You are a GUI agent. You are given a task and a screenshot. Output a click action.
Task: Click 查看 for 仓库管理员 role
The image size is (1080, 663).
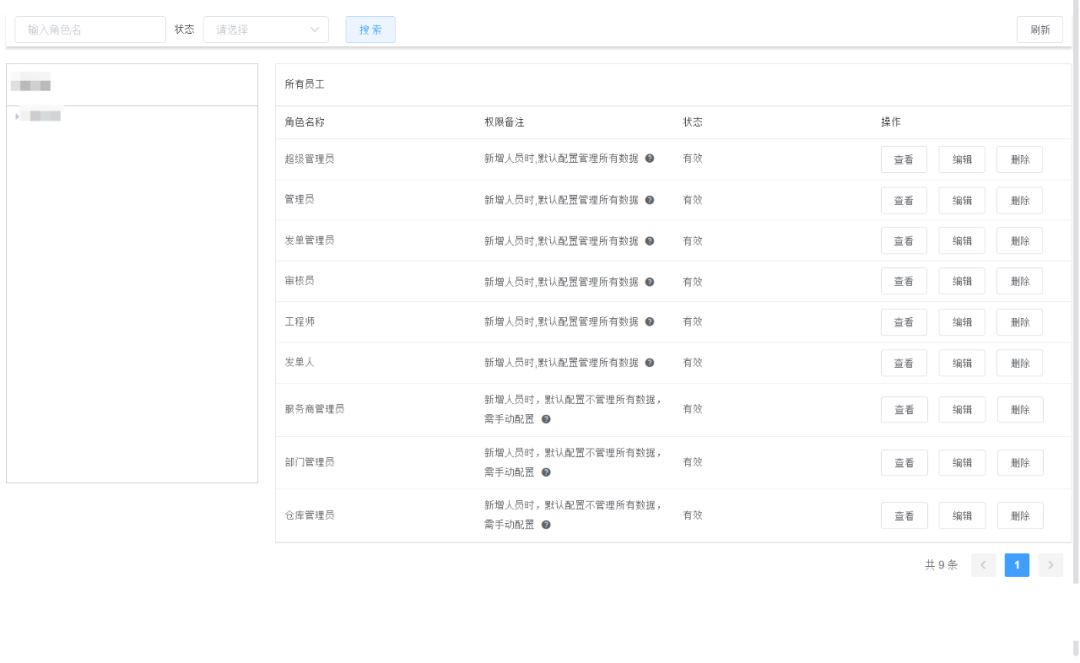pos(904,516)
